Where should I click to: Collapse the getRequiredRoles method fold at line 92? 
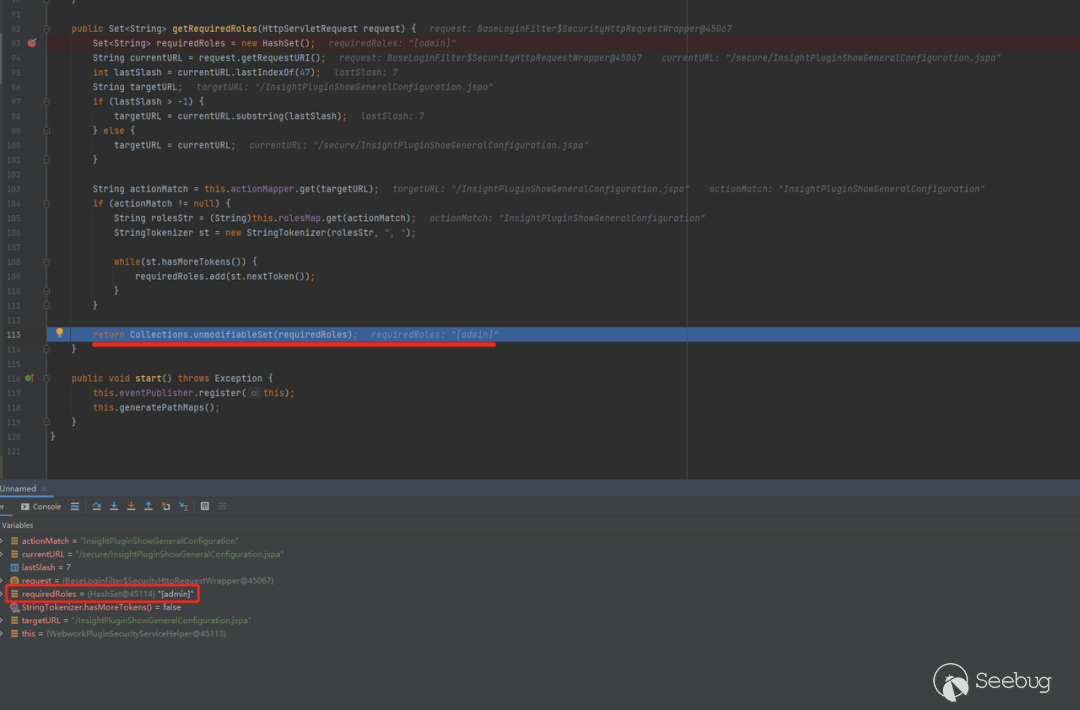point(47,29)
